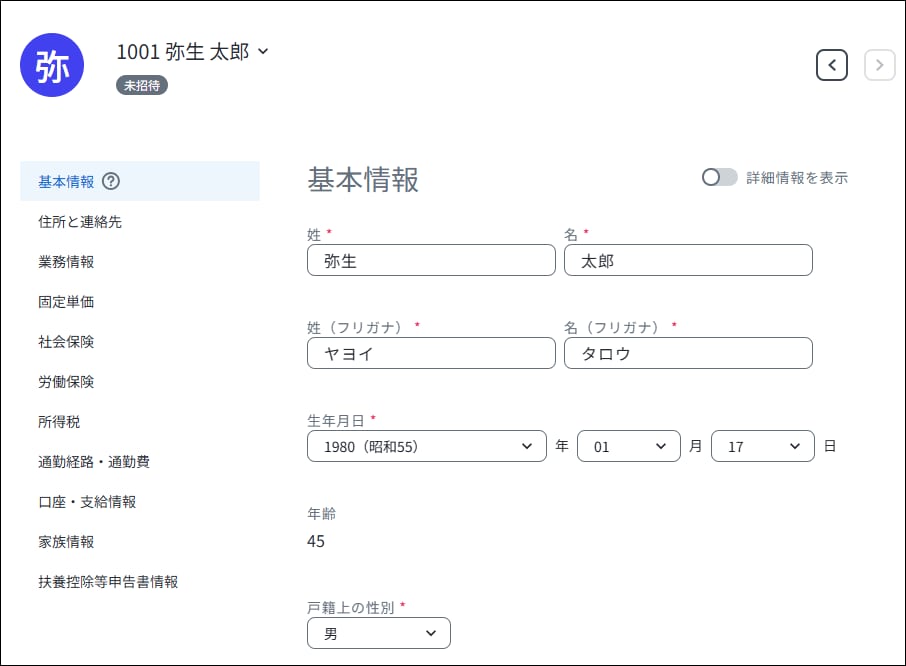906x666 pixels.
Task: Toggle 詳細情報を表示 switch
Action: coord(719,177)
